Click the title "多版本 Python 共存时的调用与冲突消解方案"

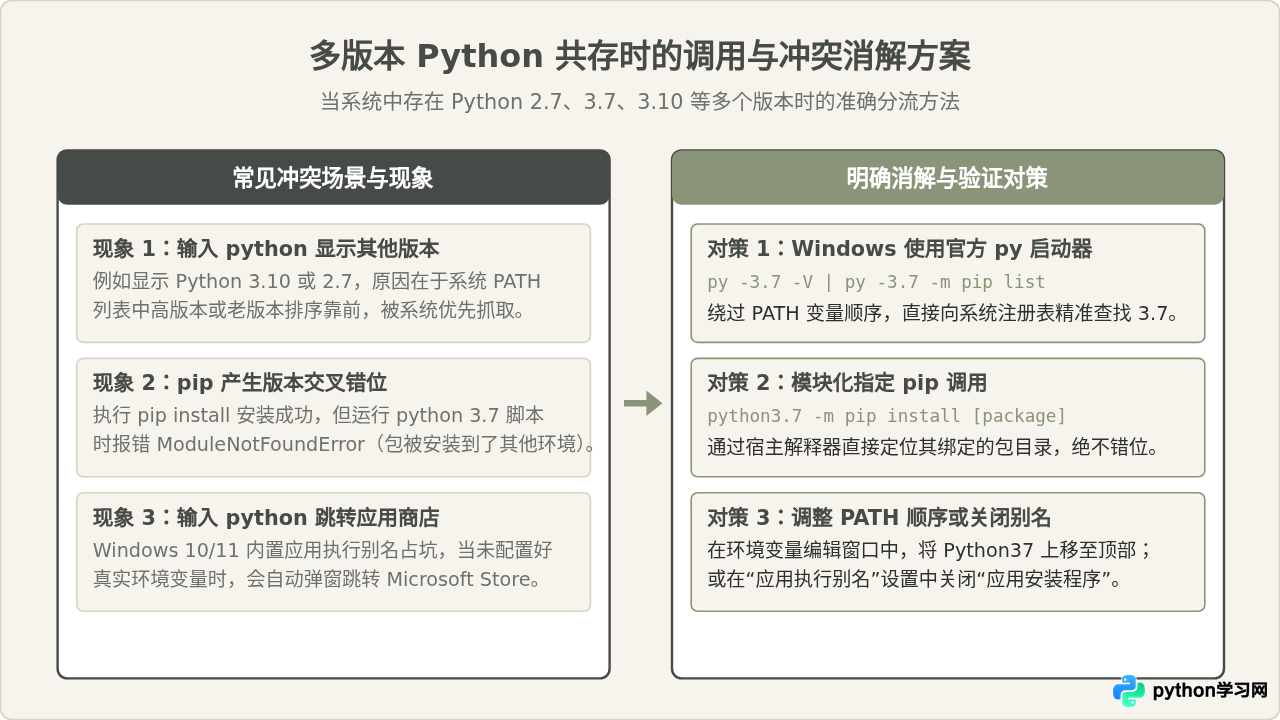640,56
